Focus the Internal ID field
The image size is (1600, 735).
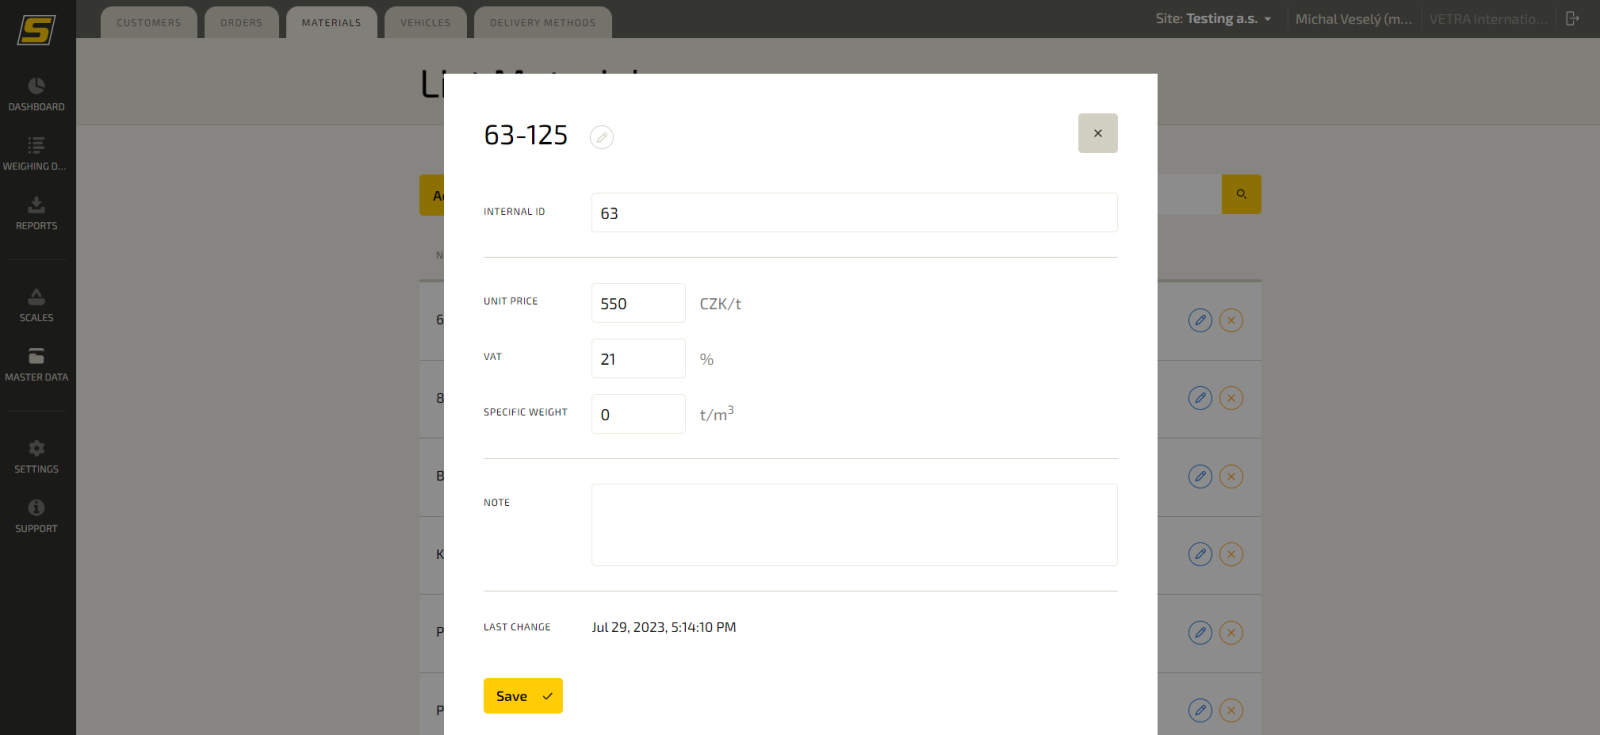pos(854,213)
